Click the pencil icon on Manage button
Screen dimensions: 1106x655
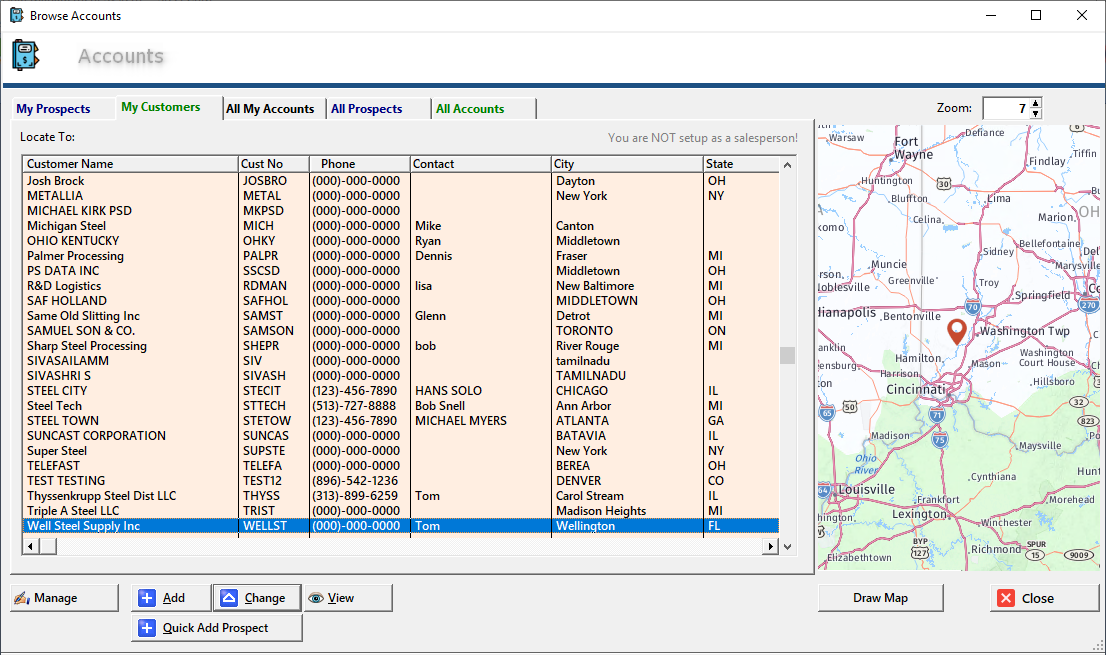21,598
